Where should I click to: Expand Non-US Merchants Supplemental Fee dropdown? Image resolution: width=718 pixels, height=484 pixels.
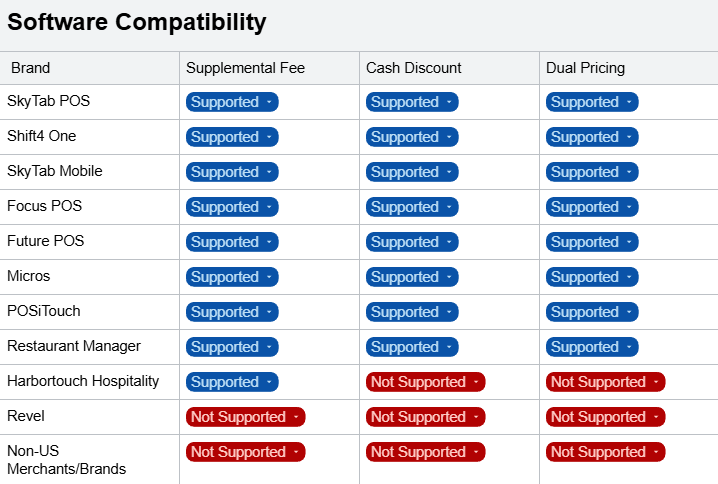tap(245, 452)
